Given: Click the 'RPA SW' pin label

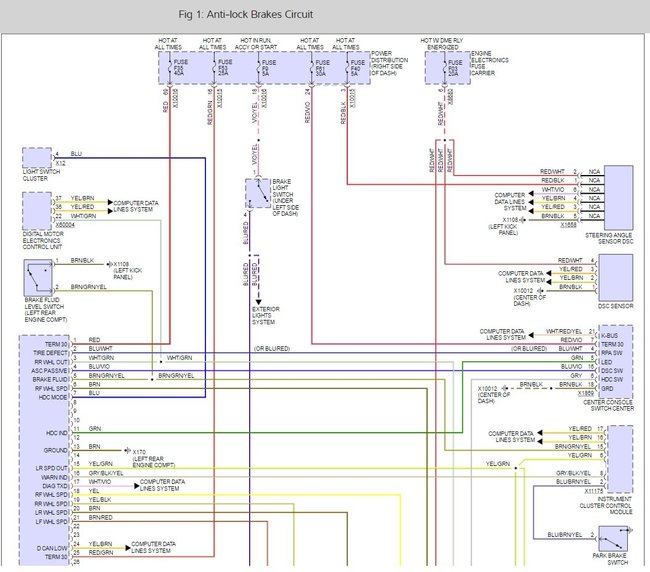Looking at the screenshot, I should click(612, 353).
